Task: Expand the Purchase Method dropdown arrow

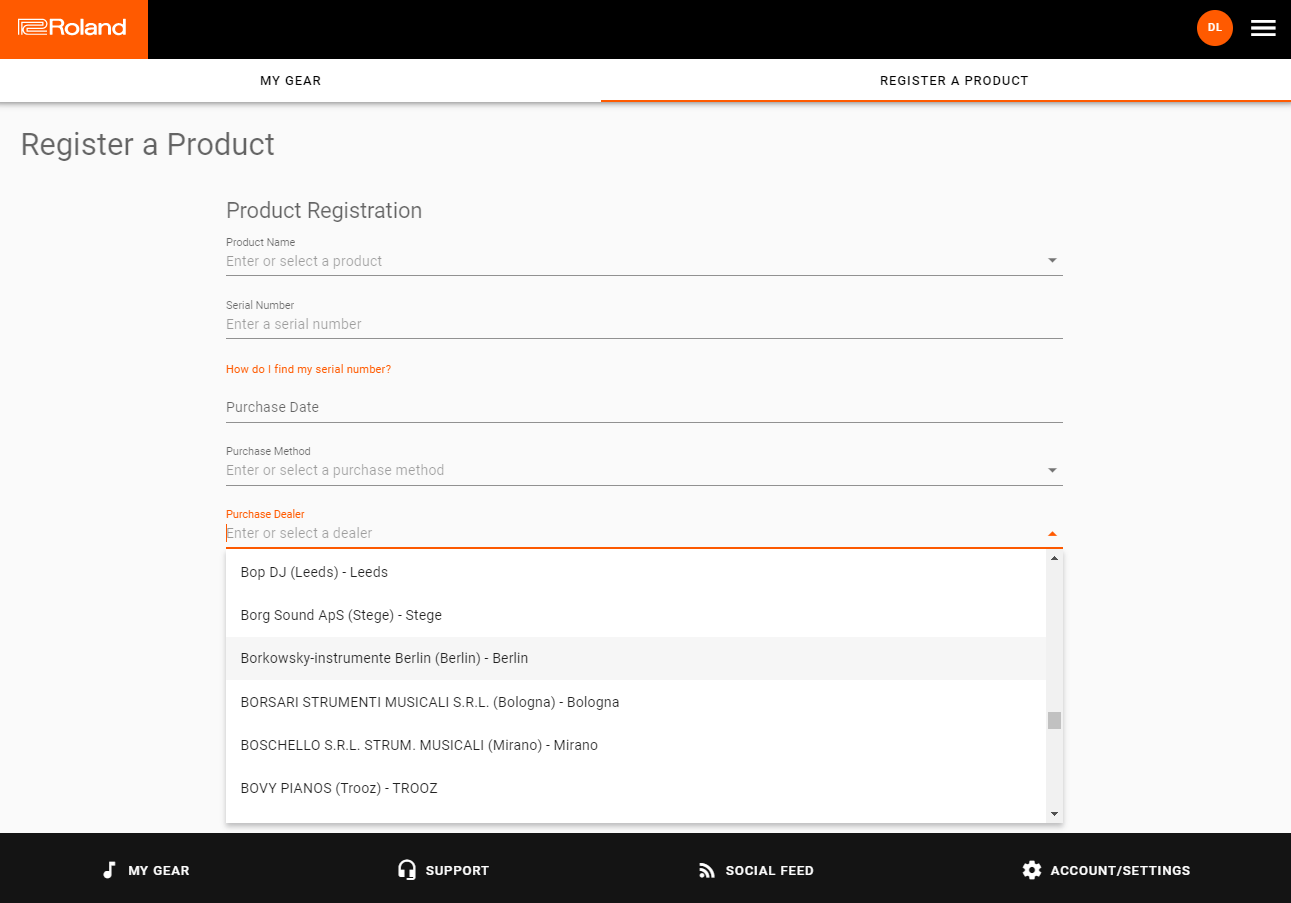Action: (1052, 470)
